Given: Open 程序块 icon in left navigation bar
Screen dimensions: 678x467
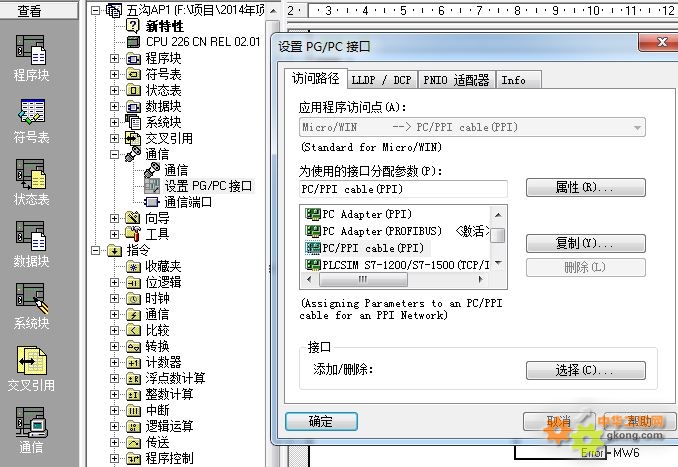Looking at the screenshot, I should [x=30, y=50].
